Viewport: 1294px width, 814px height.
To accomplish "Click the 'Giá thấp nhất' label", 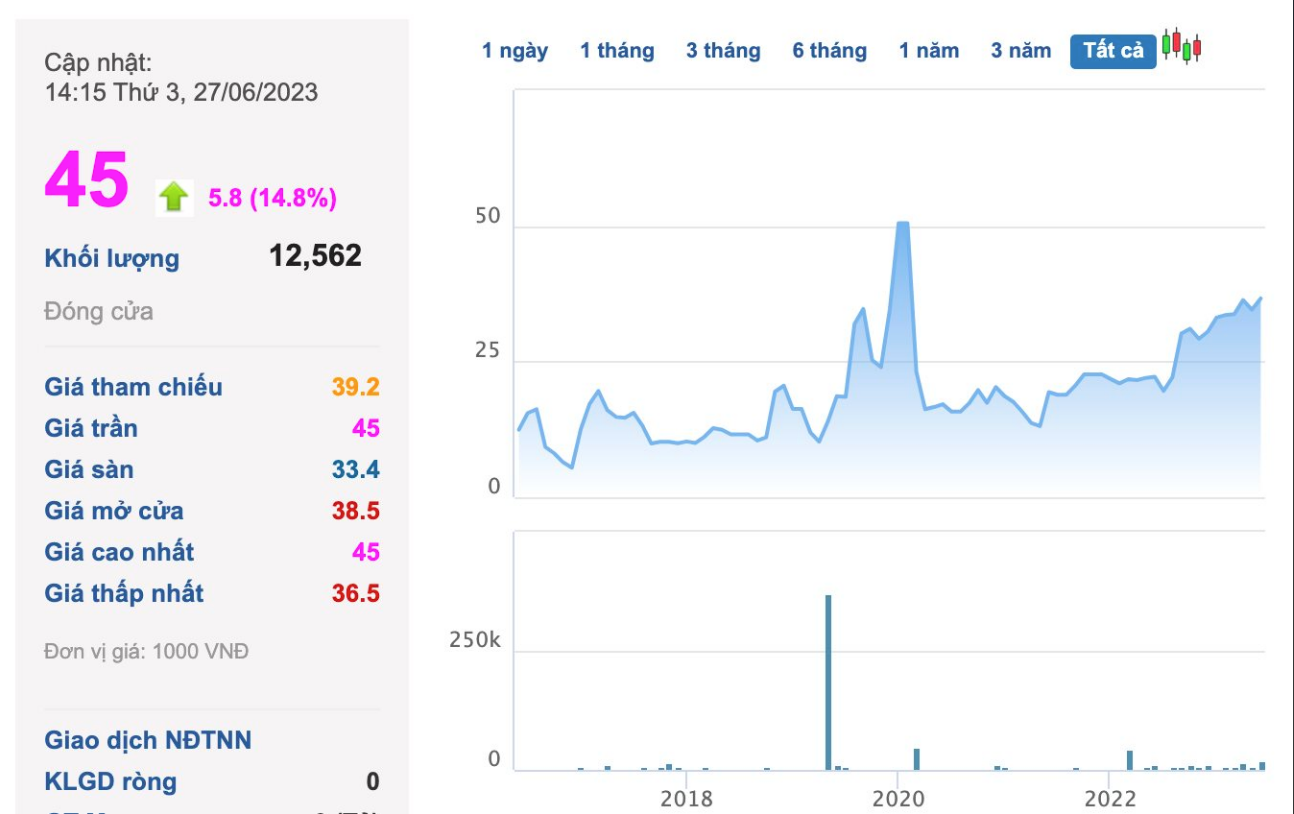I will click(x=124, y=593).
